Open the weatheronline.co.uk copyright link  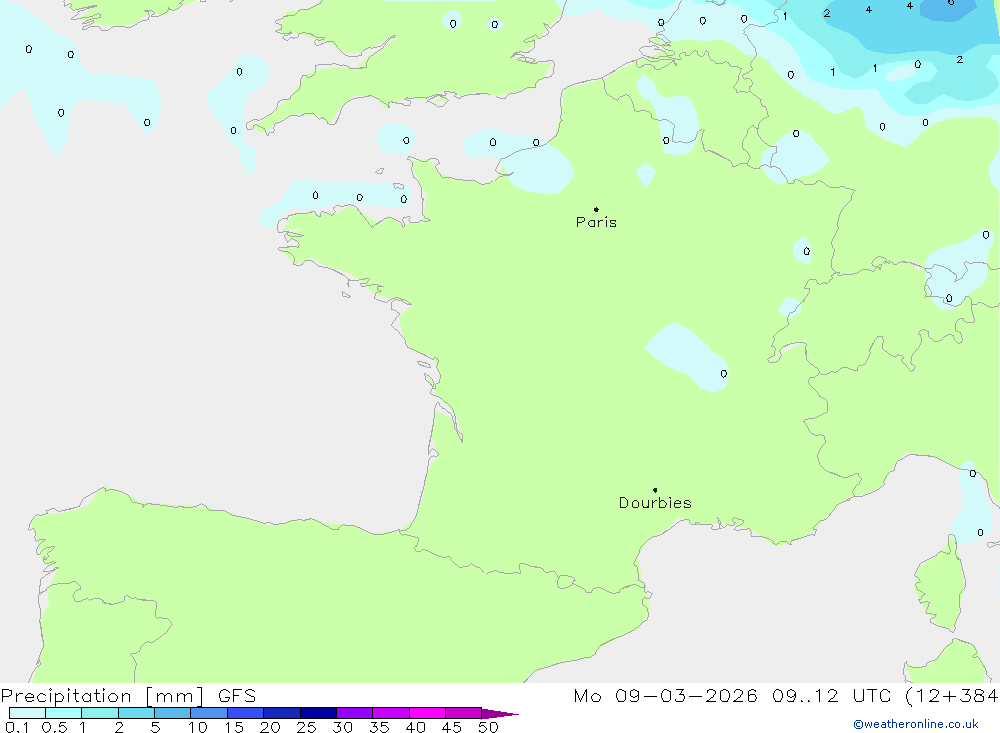coord(915,724)
